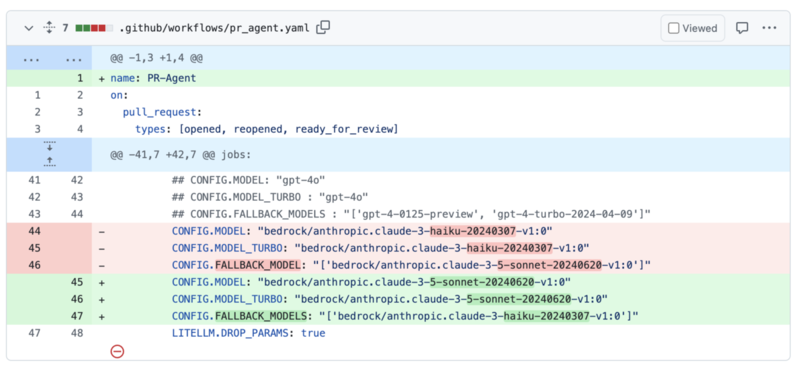
Task: Click new line number 1
Action: [79, 79]
